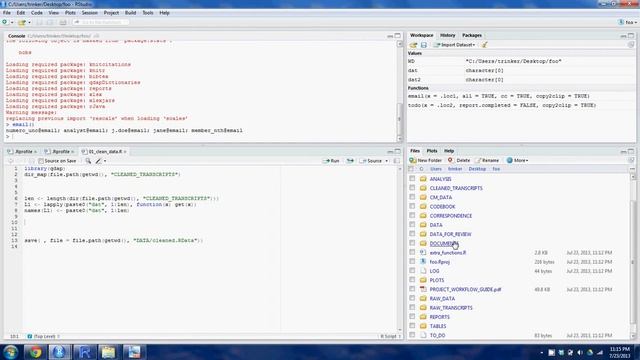This screenshot has width=640, height=360.
Task: Check the CM_DATA folder checkbox
Action: (x=412, y=197)
